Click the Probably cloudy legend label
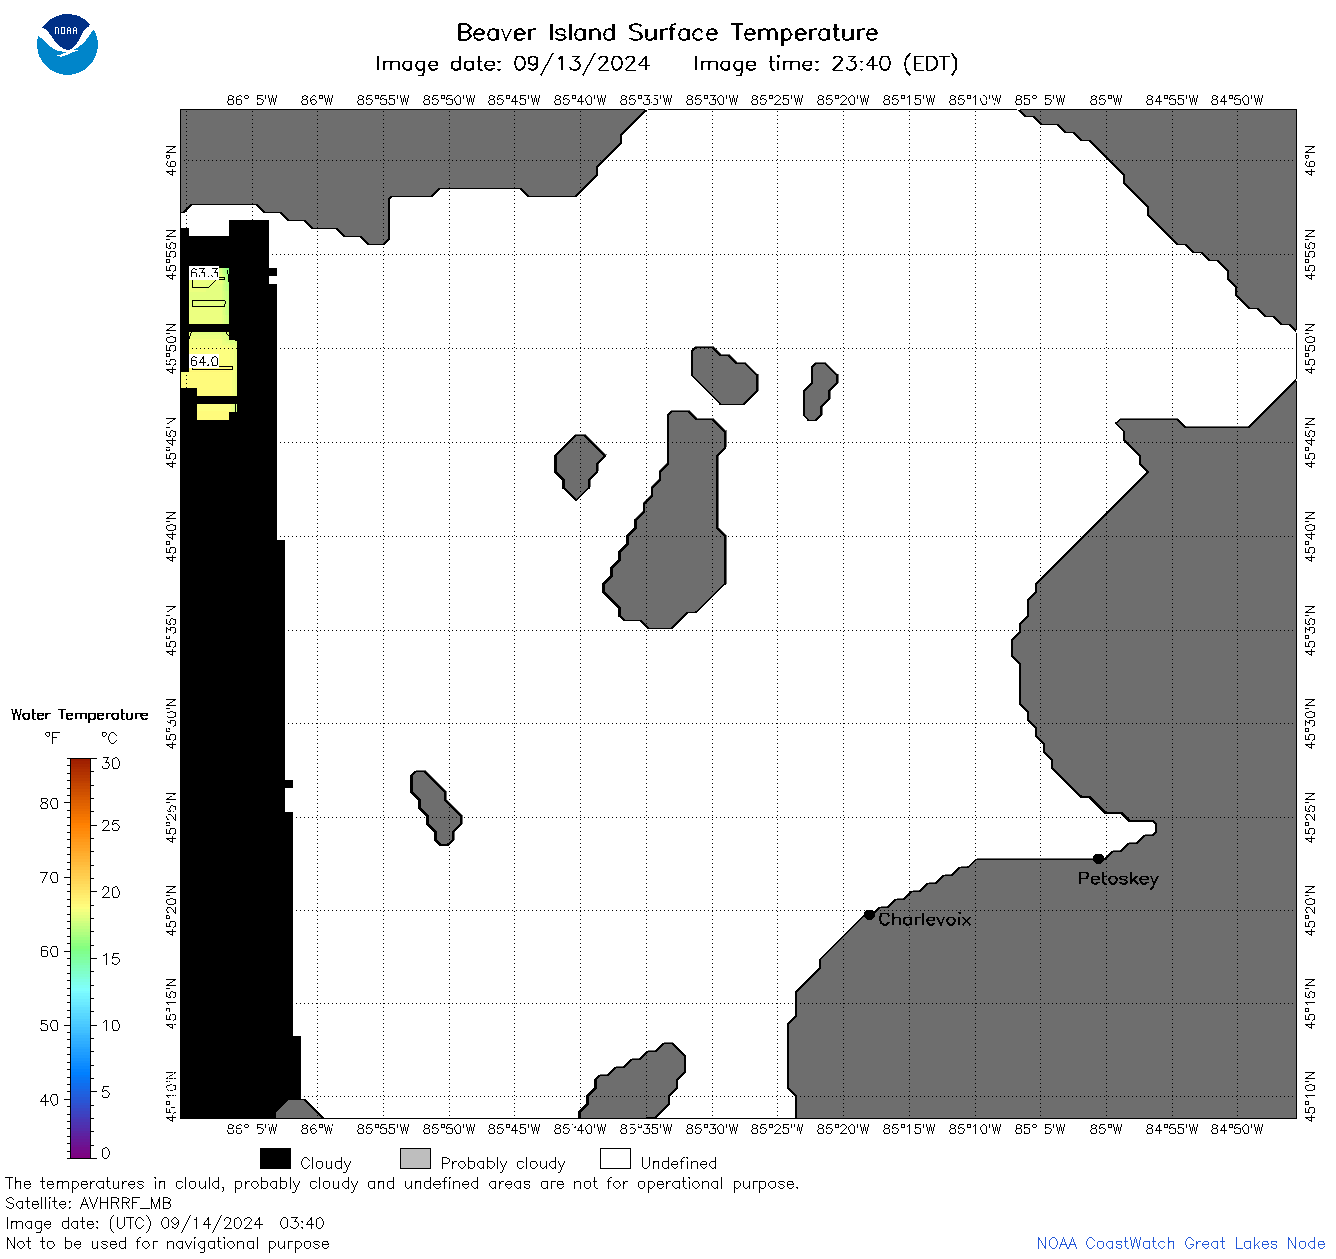Image resolution: width=1336 pixels, height=1259 pixels. pos(503,1164)
